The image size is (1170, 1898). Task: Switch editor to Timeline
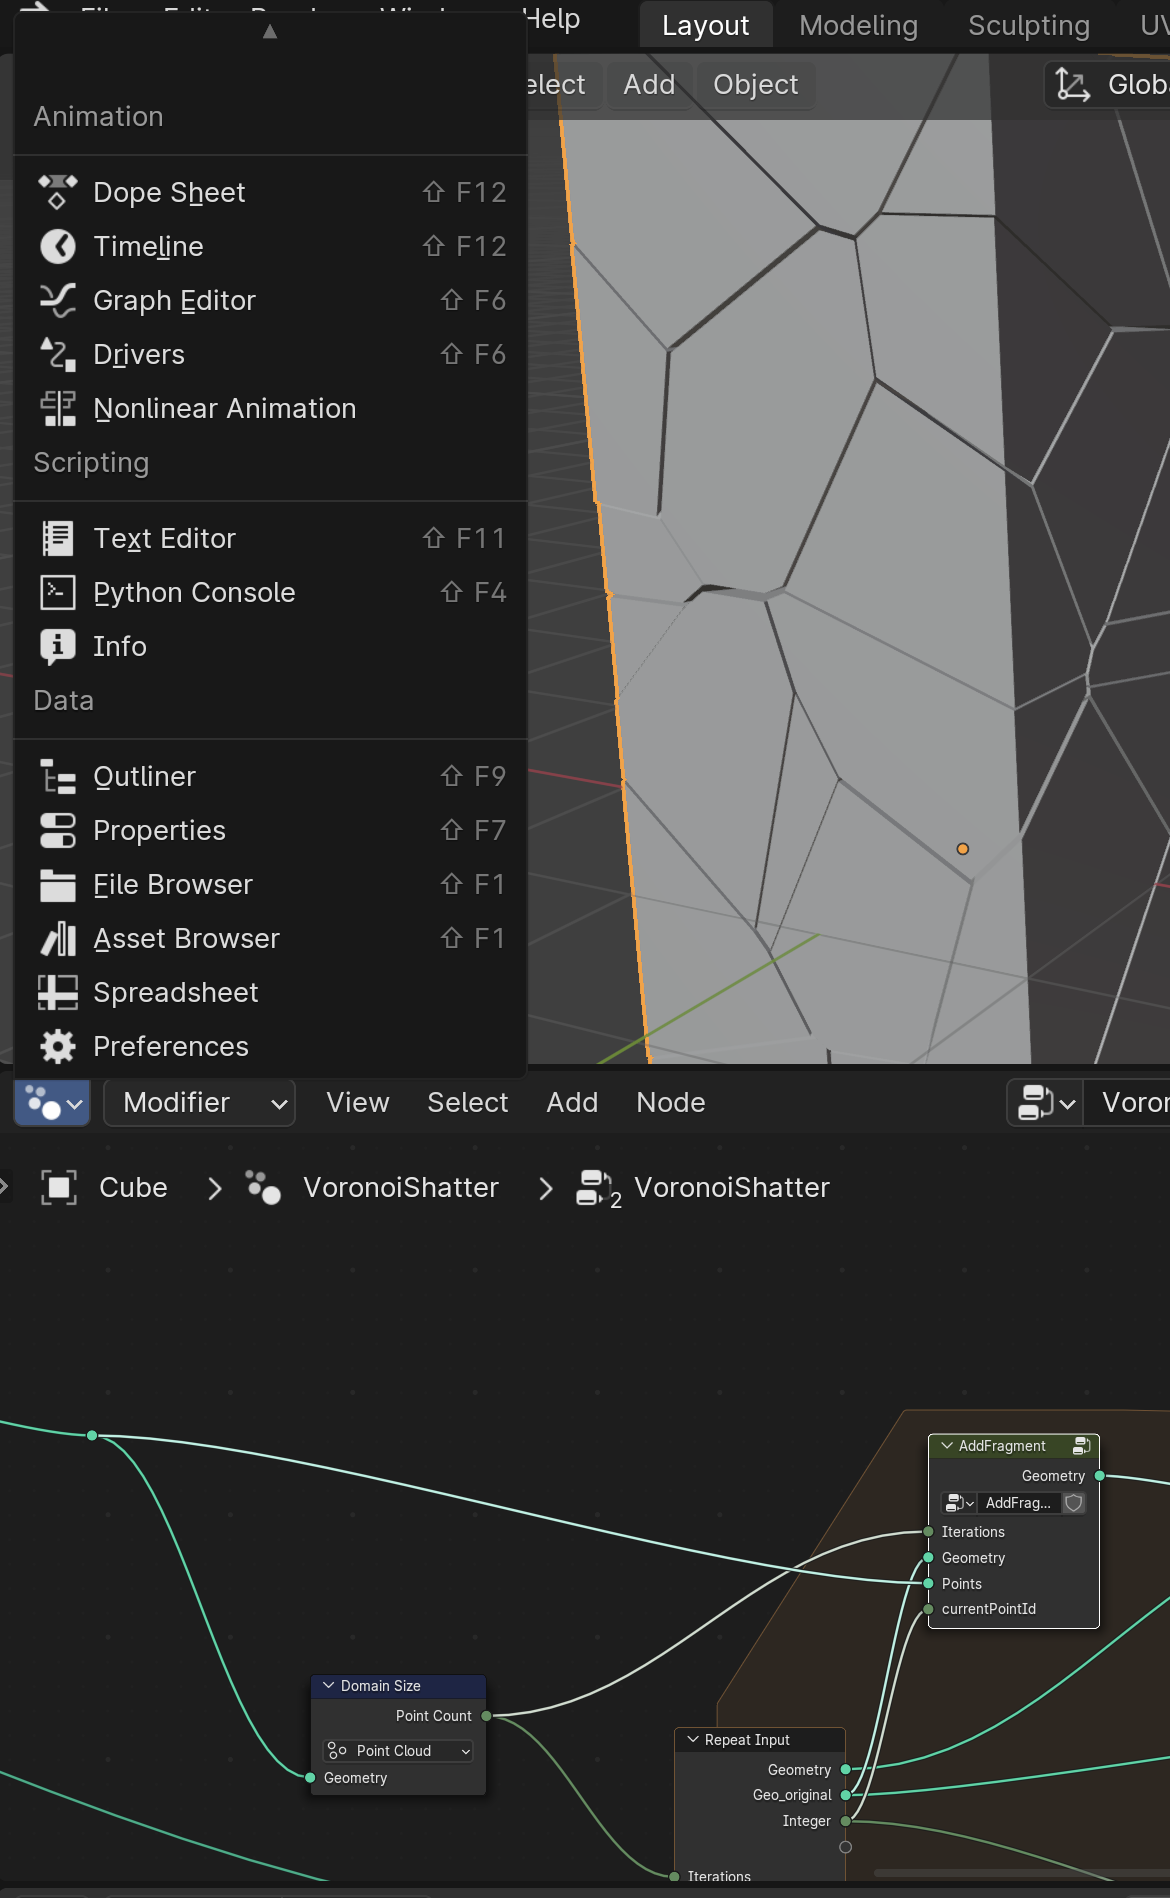270,246
